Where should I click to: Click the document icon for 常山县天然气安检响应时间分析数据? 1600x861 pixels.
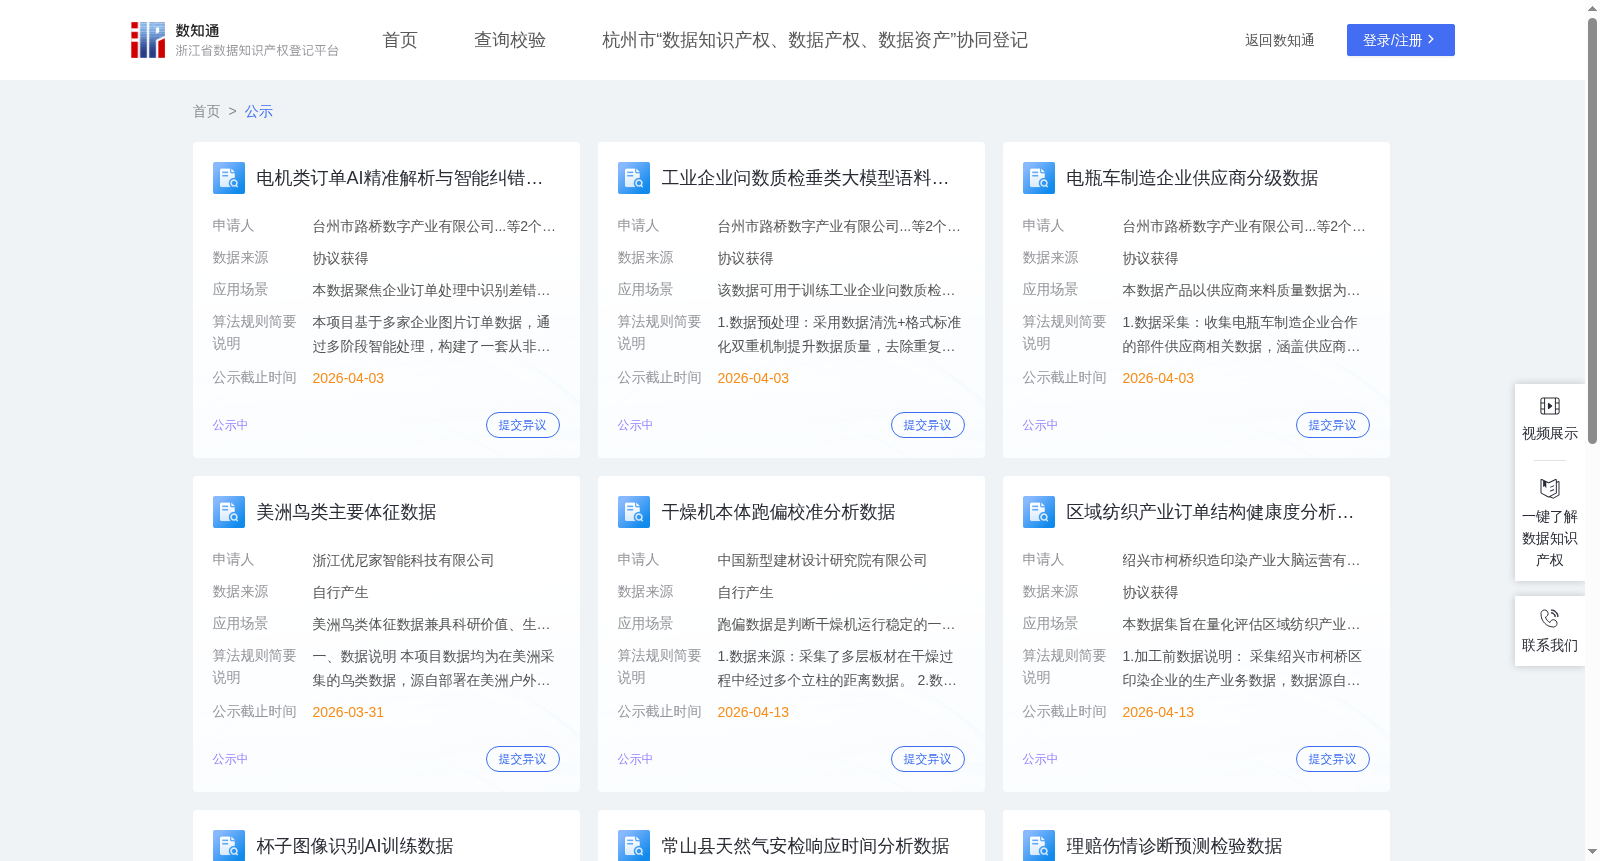click(634, 846)
